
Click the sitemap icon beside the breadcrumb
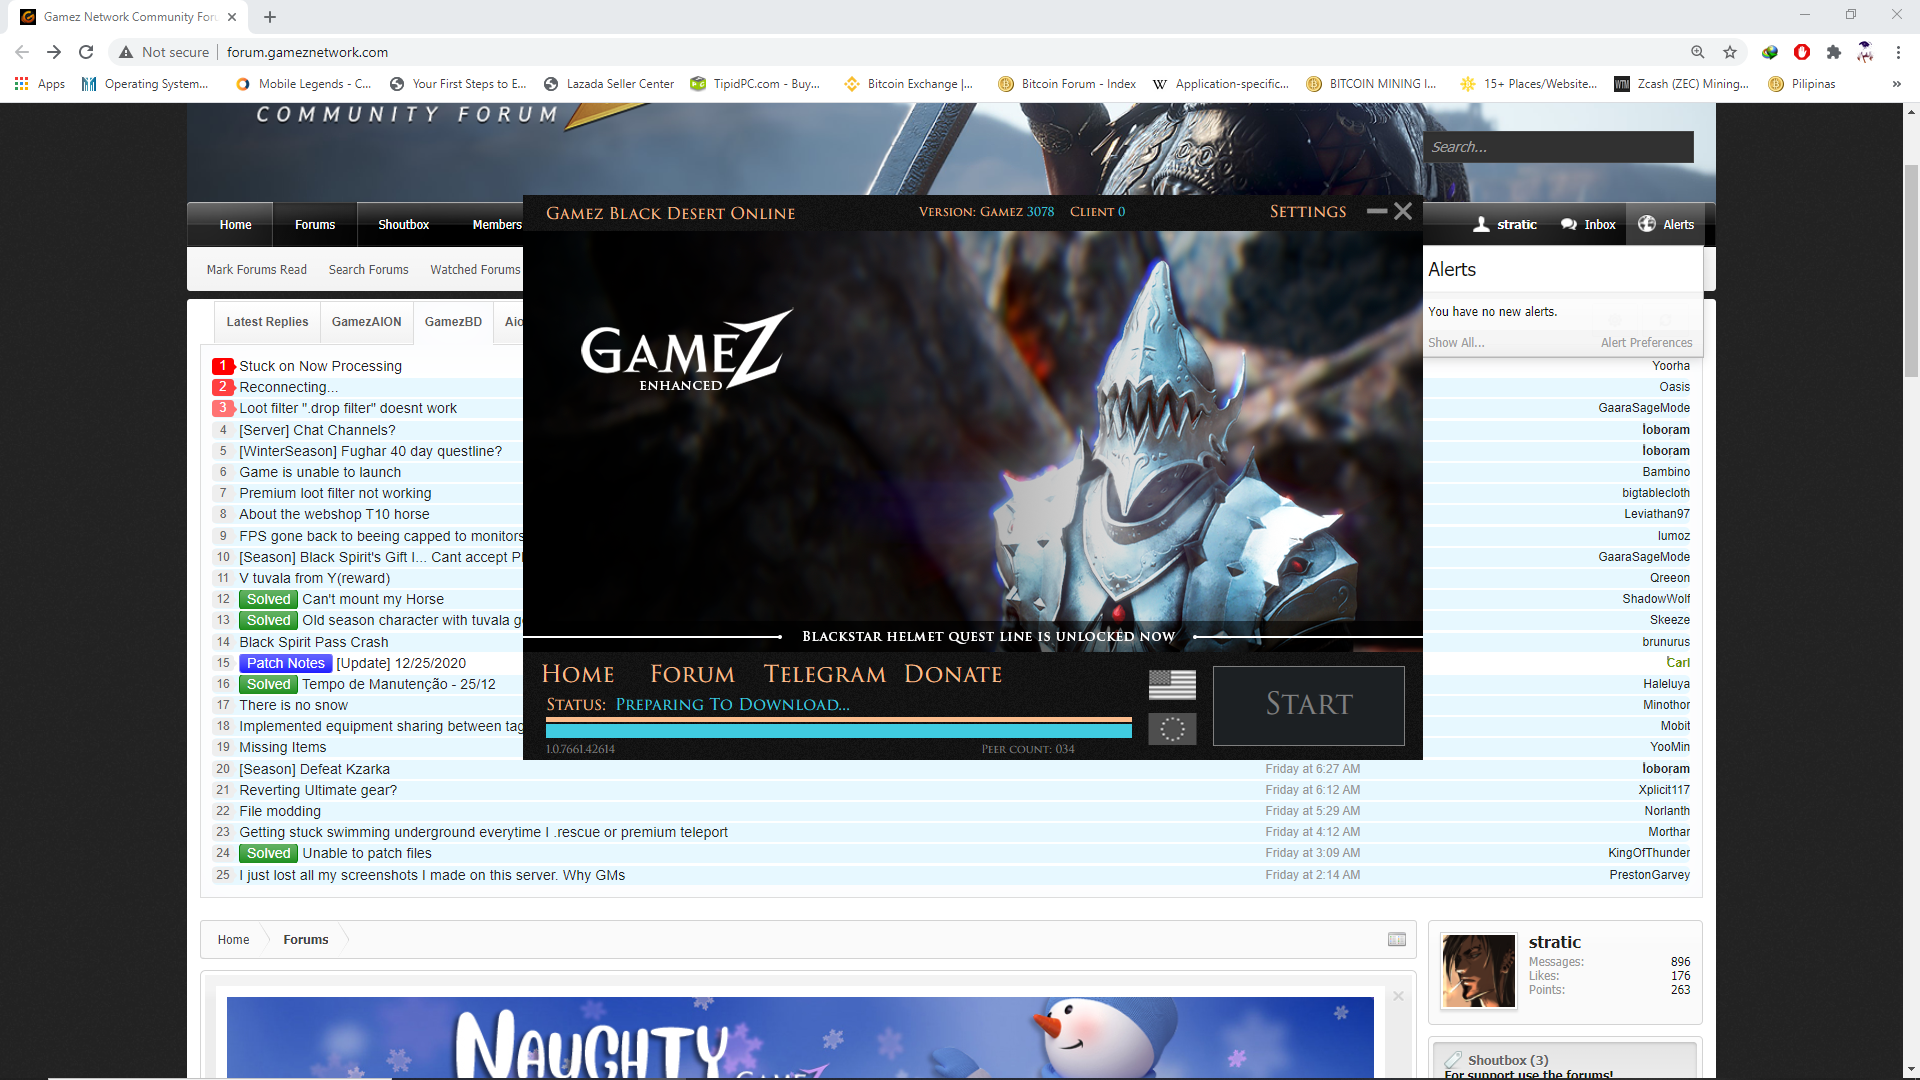tap(1397, 940)
